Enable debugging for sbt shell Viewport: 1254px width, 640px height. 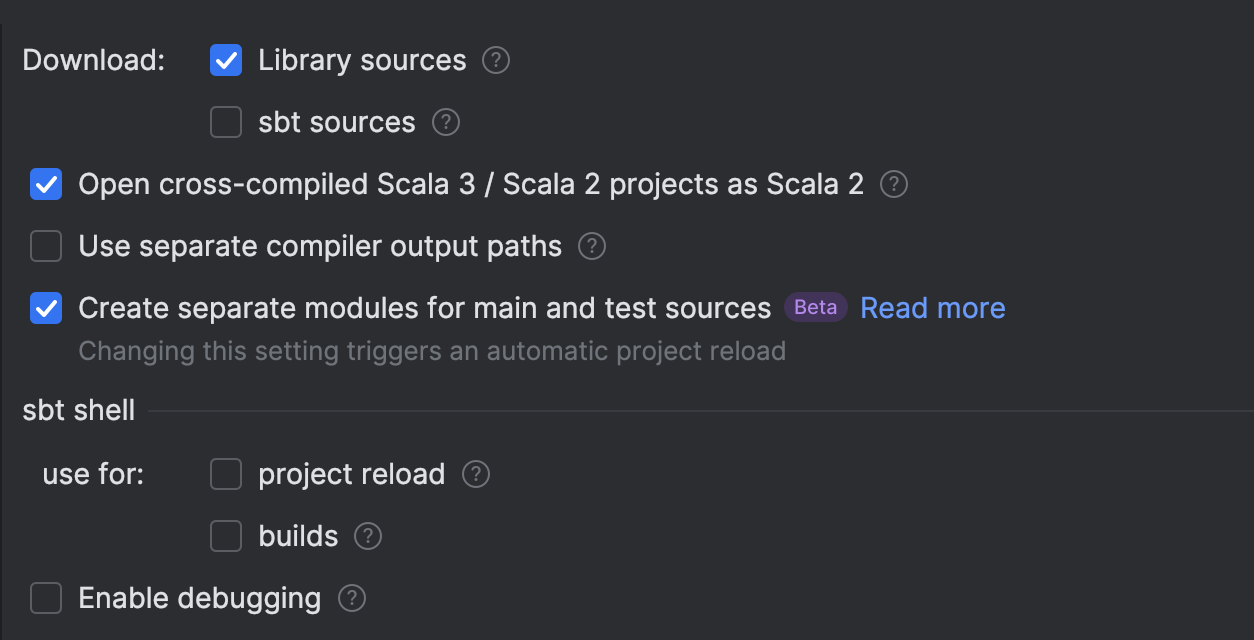pos(46,598)
